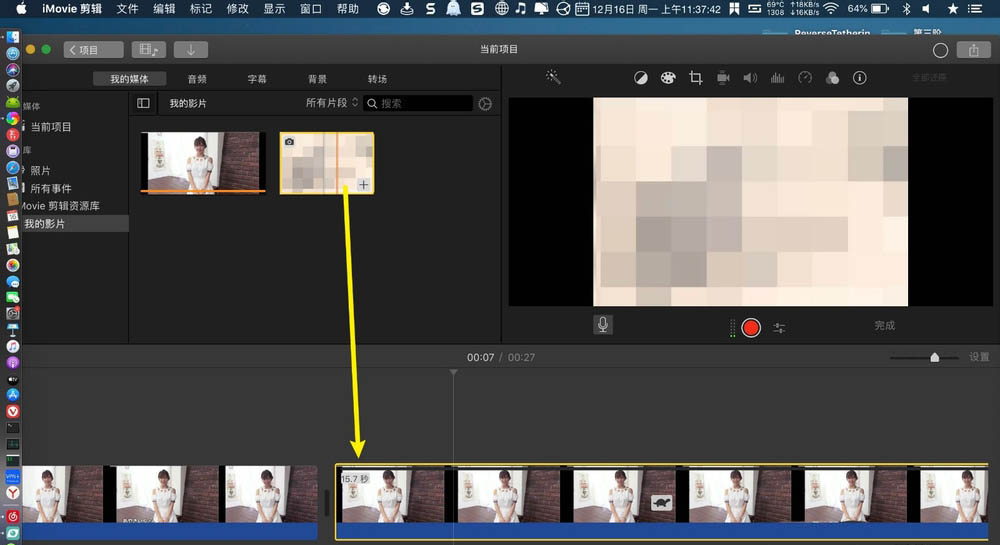
Task: Open noise reduction and equalizer tool
Action: click(777, 78)
